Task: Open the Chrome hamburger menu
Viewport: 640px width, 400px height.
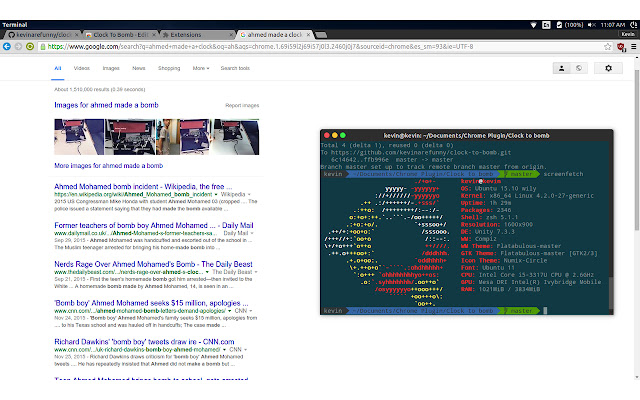Action: click(x=633, y=47)
